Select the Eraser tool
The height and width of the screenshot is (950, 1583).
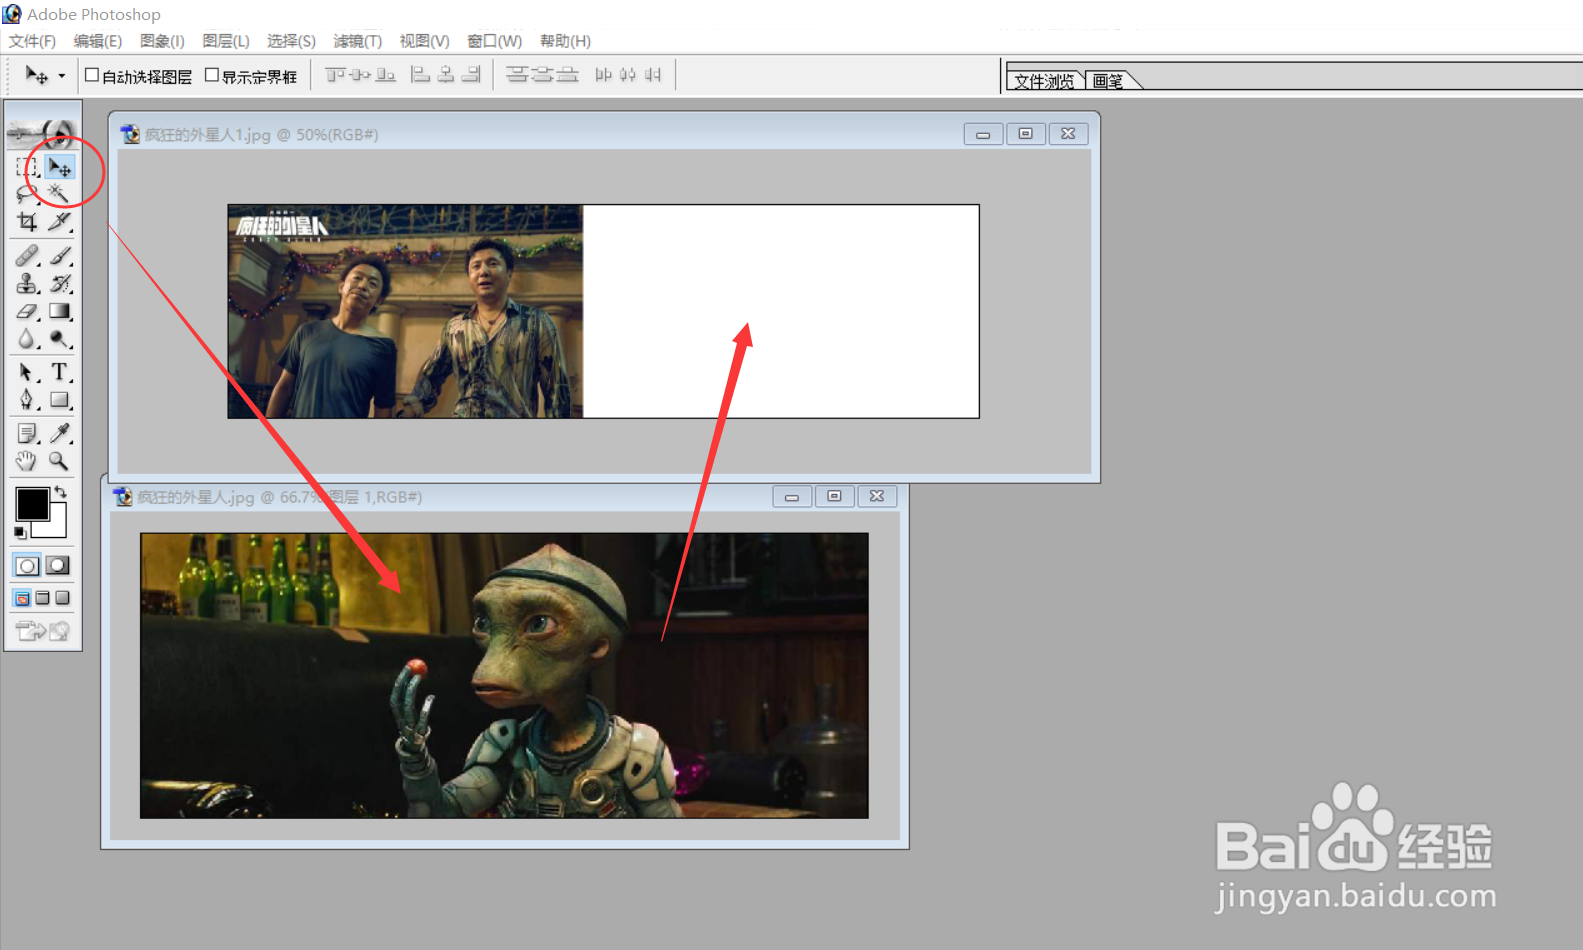27,312
